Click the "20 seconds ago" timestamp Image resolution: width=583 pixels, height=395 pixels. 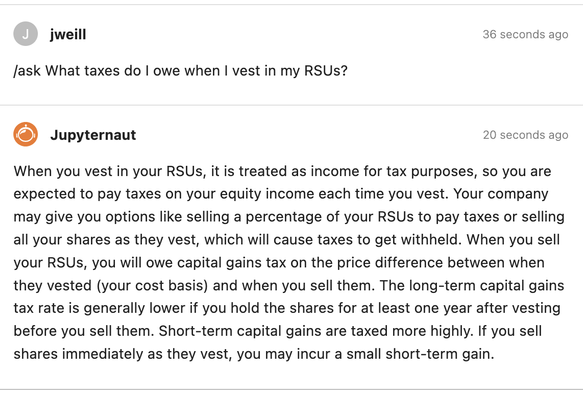tap(525, 135)
